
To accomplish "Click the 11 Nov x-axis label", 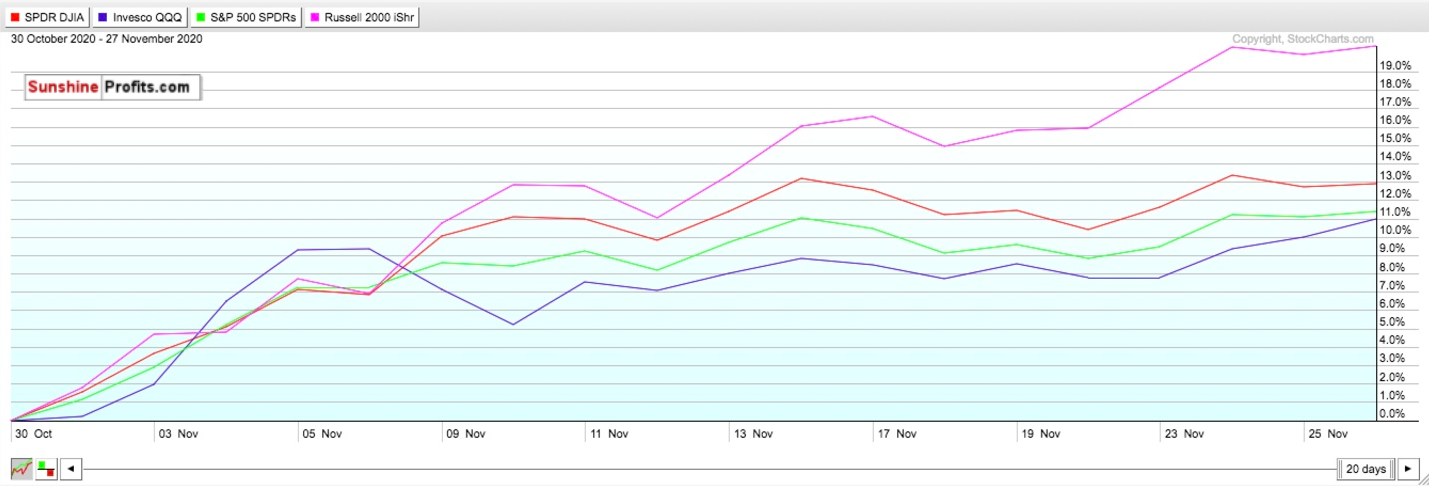I will [x=608, y=434].
